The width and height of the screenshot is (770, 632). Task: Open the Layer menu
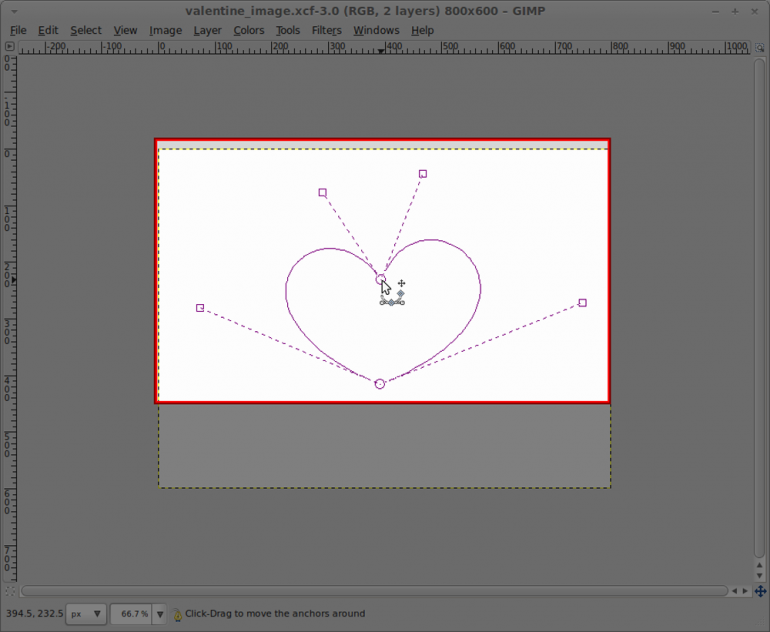207,30
